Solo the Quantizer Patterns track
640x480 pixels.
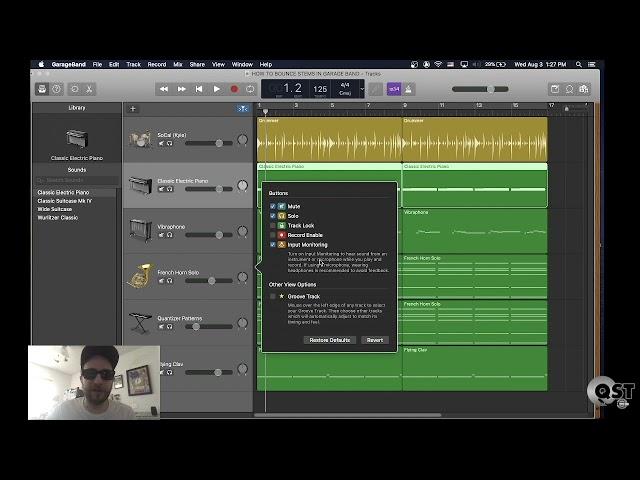[x=170, y=327]
